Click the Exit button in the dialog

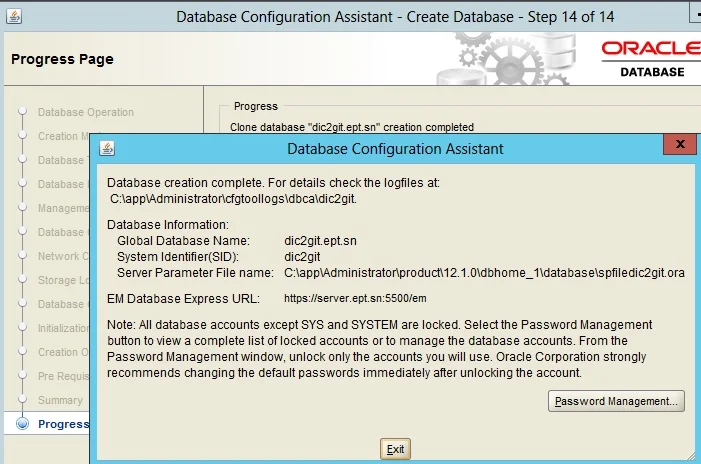coord(395,449)
